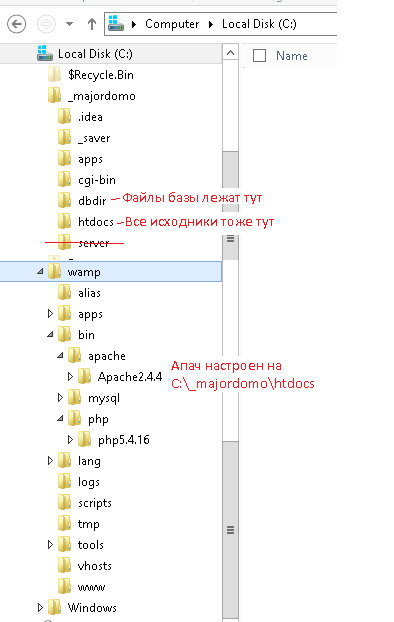
Task: Expand the tools folder
Action: [x=50, y=545]
